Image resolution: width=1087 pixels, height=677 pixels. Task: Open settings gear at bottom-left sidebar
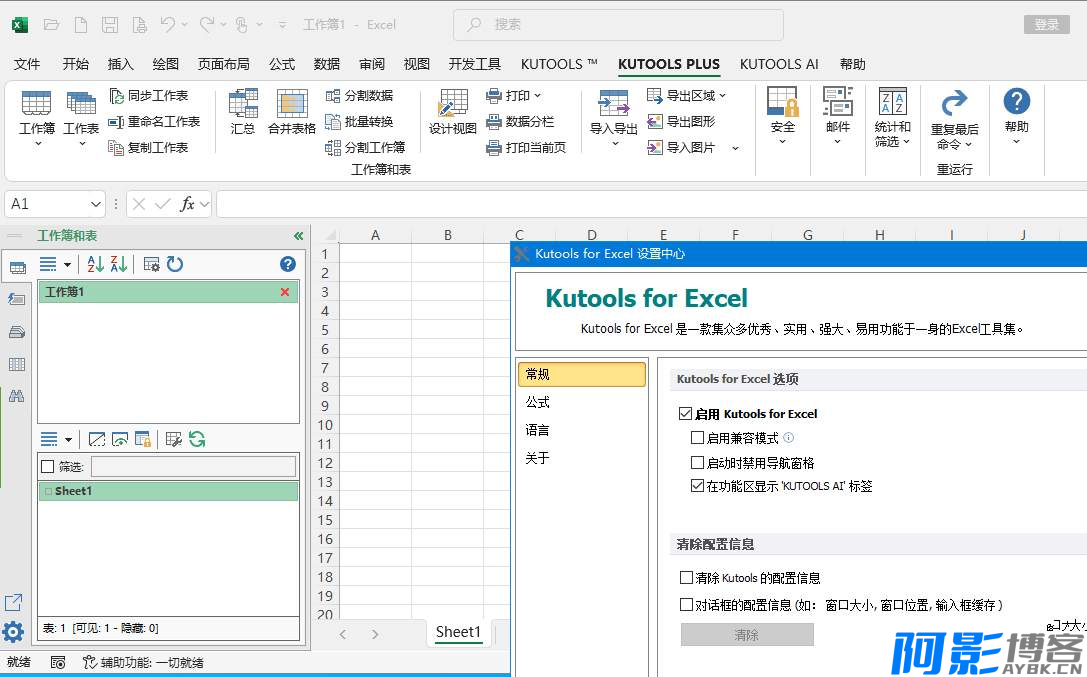(13, 632)
